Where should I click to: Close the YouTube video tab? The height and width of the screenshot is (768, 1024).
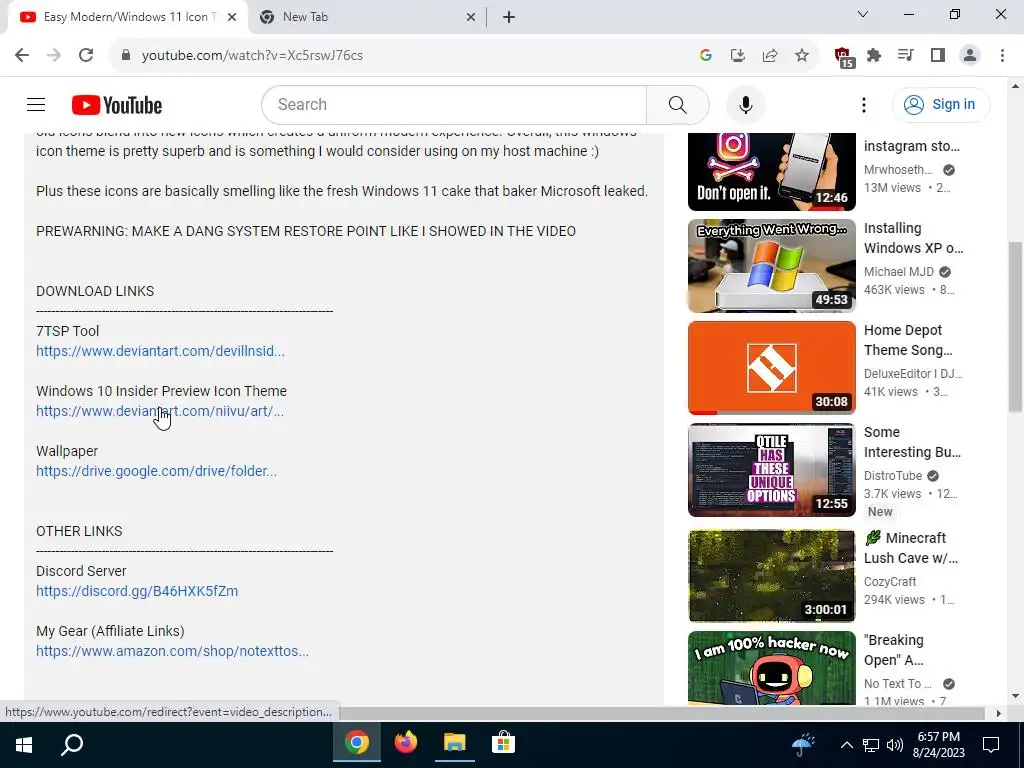[232, 18]
